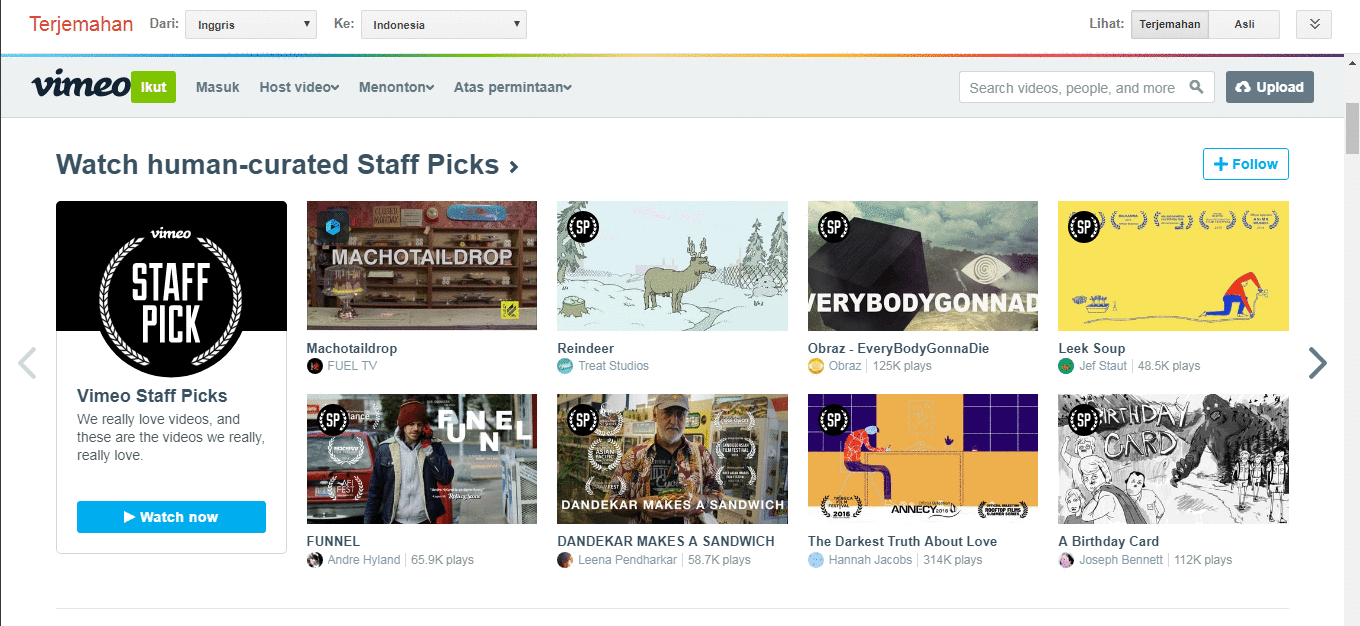Click the Andre Hyland name link
Image resolution: width=1360 pixels, height=626 pixels.
coord(364,560)
